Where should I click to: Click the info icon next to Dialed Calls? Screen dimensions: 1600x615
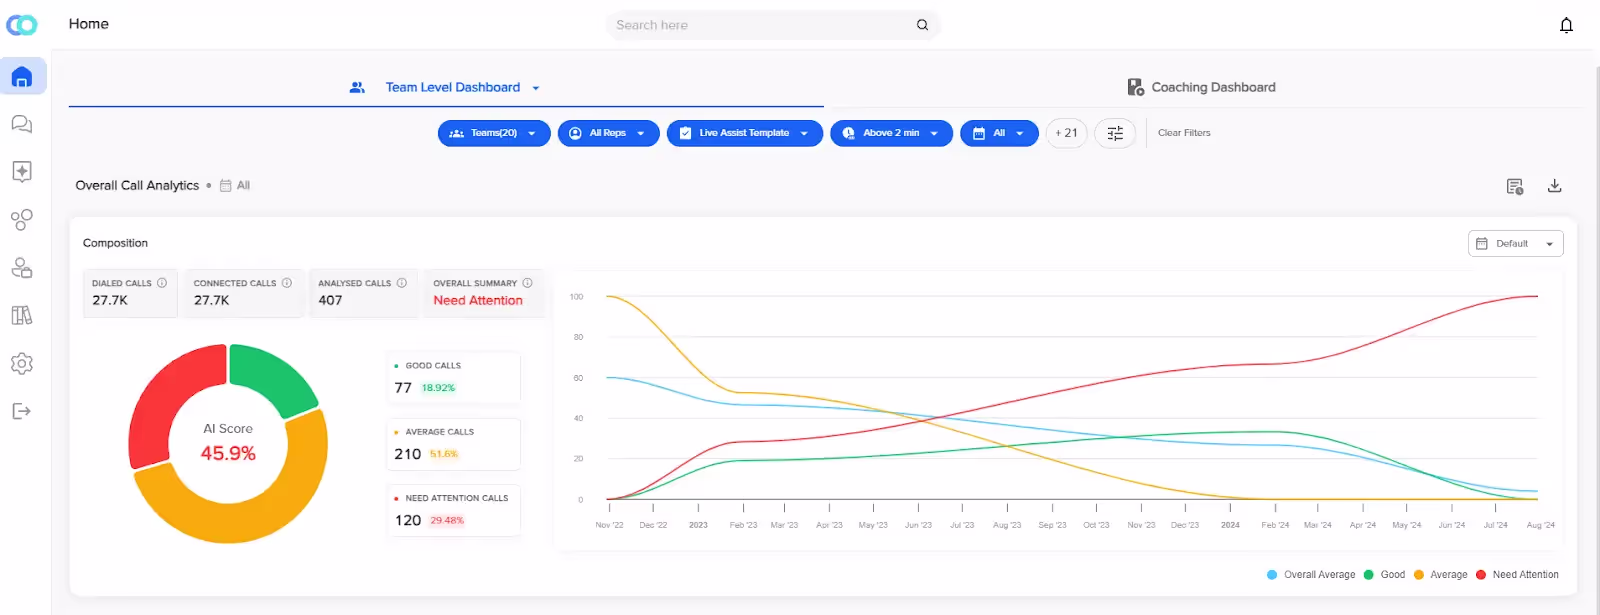(x=162, y=283)
